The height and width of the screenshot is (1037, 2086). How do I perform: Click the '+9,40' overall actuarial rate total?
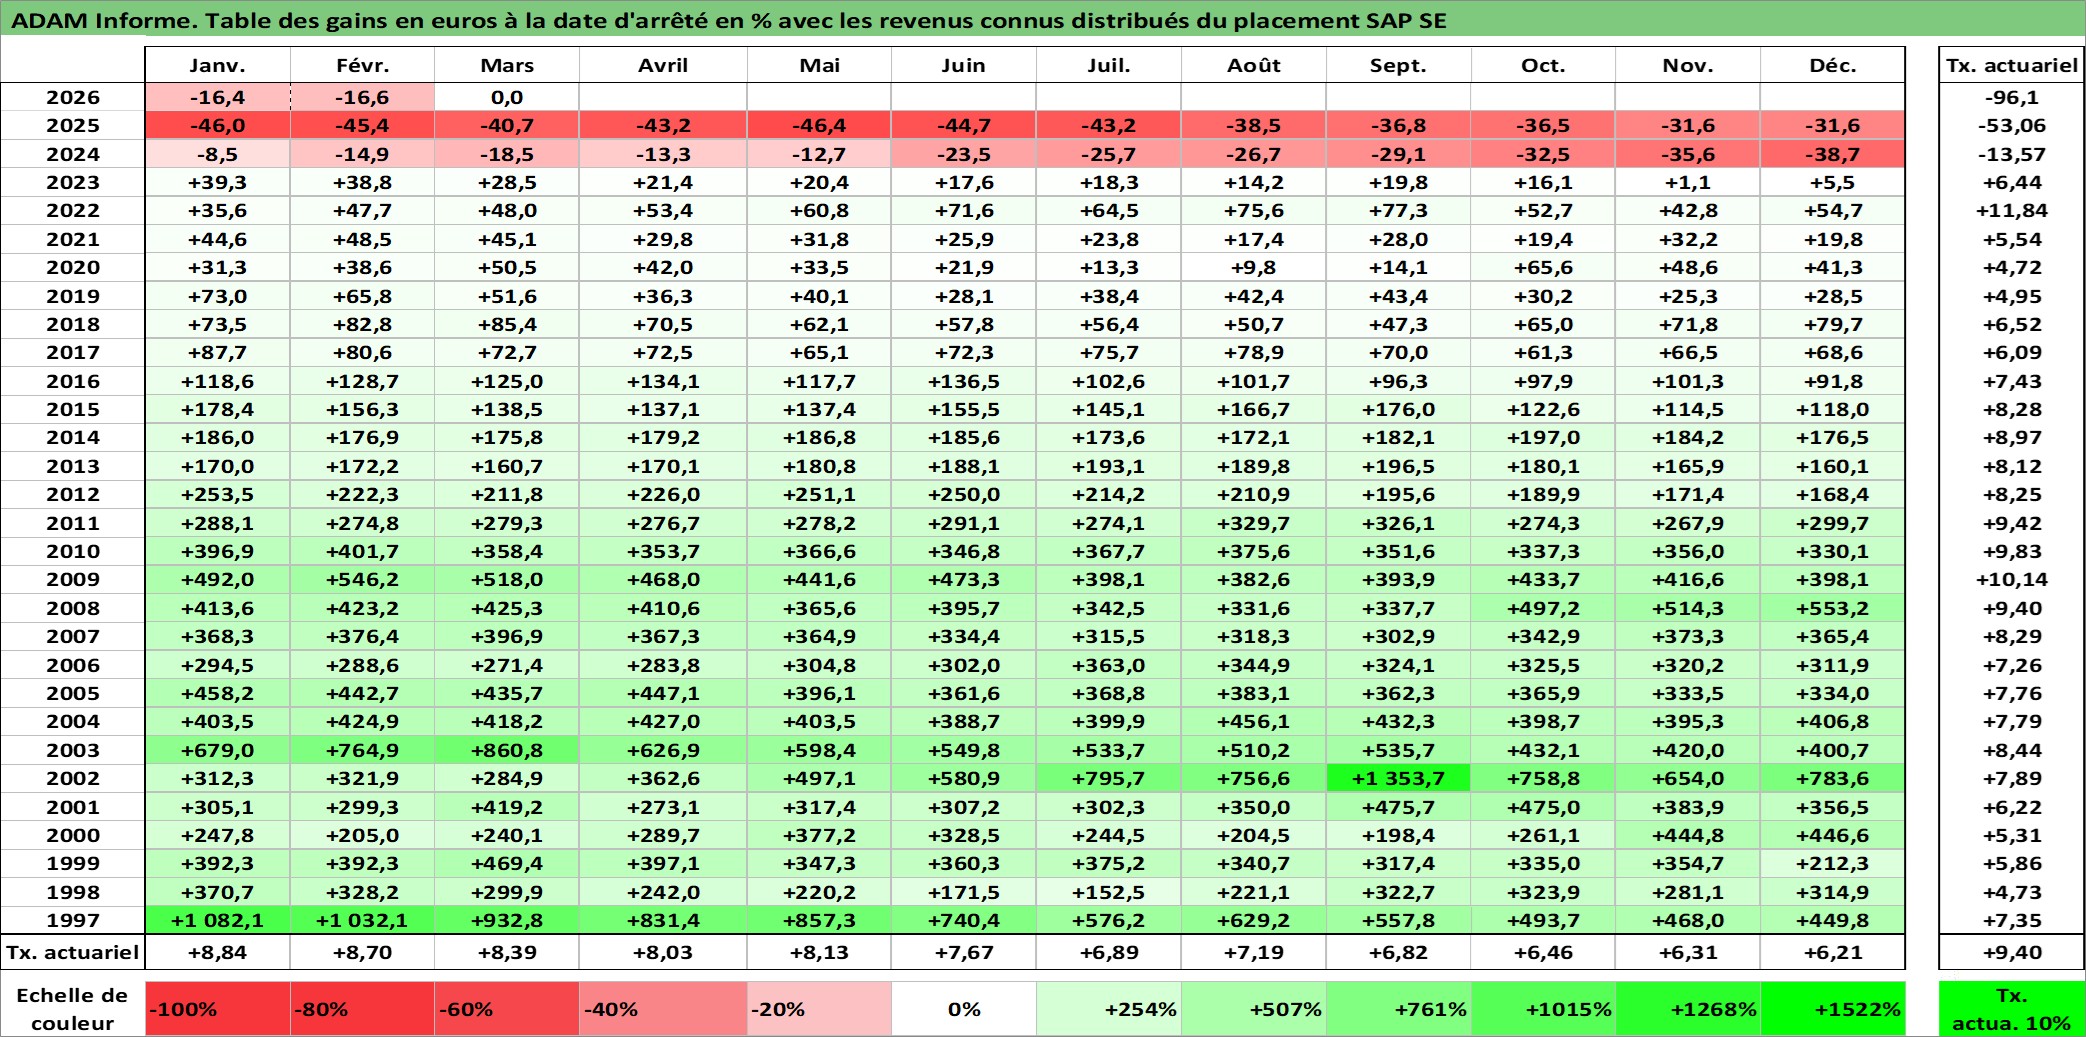[2012, 952]
